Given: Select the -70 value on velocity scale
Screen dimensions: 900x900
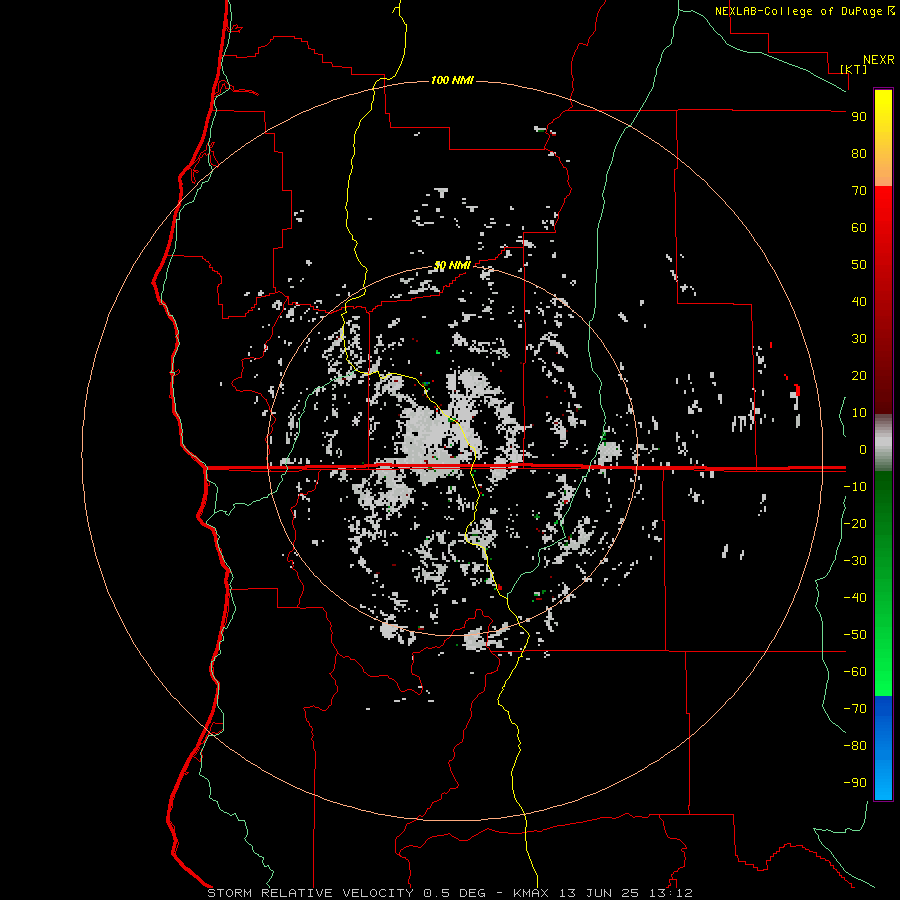Looking at the screenshot, I should pyautogui.click(x=855, y=709).
